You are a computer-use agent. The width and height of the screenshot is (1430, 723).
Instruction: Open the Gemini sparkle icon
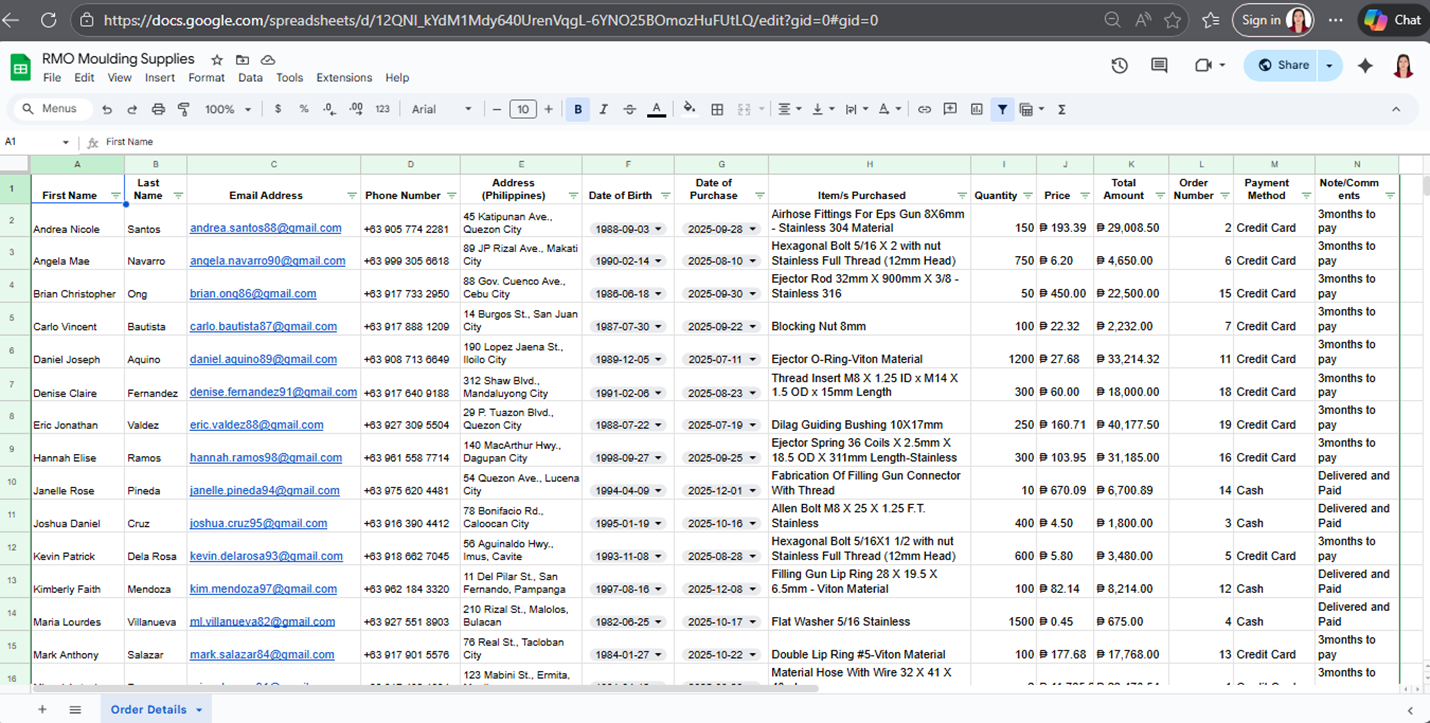(1365, 65)
